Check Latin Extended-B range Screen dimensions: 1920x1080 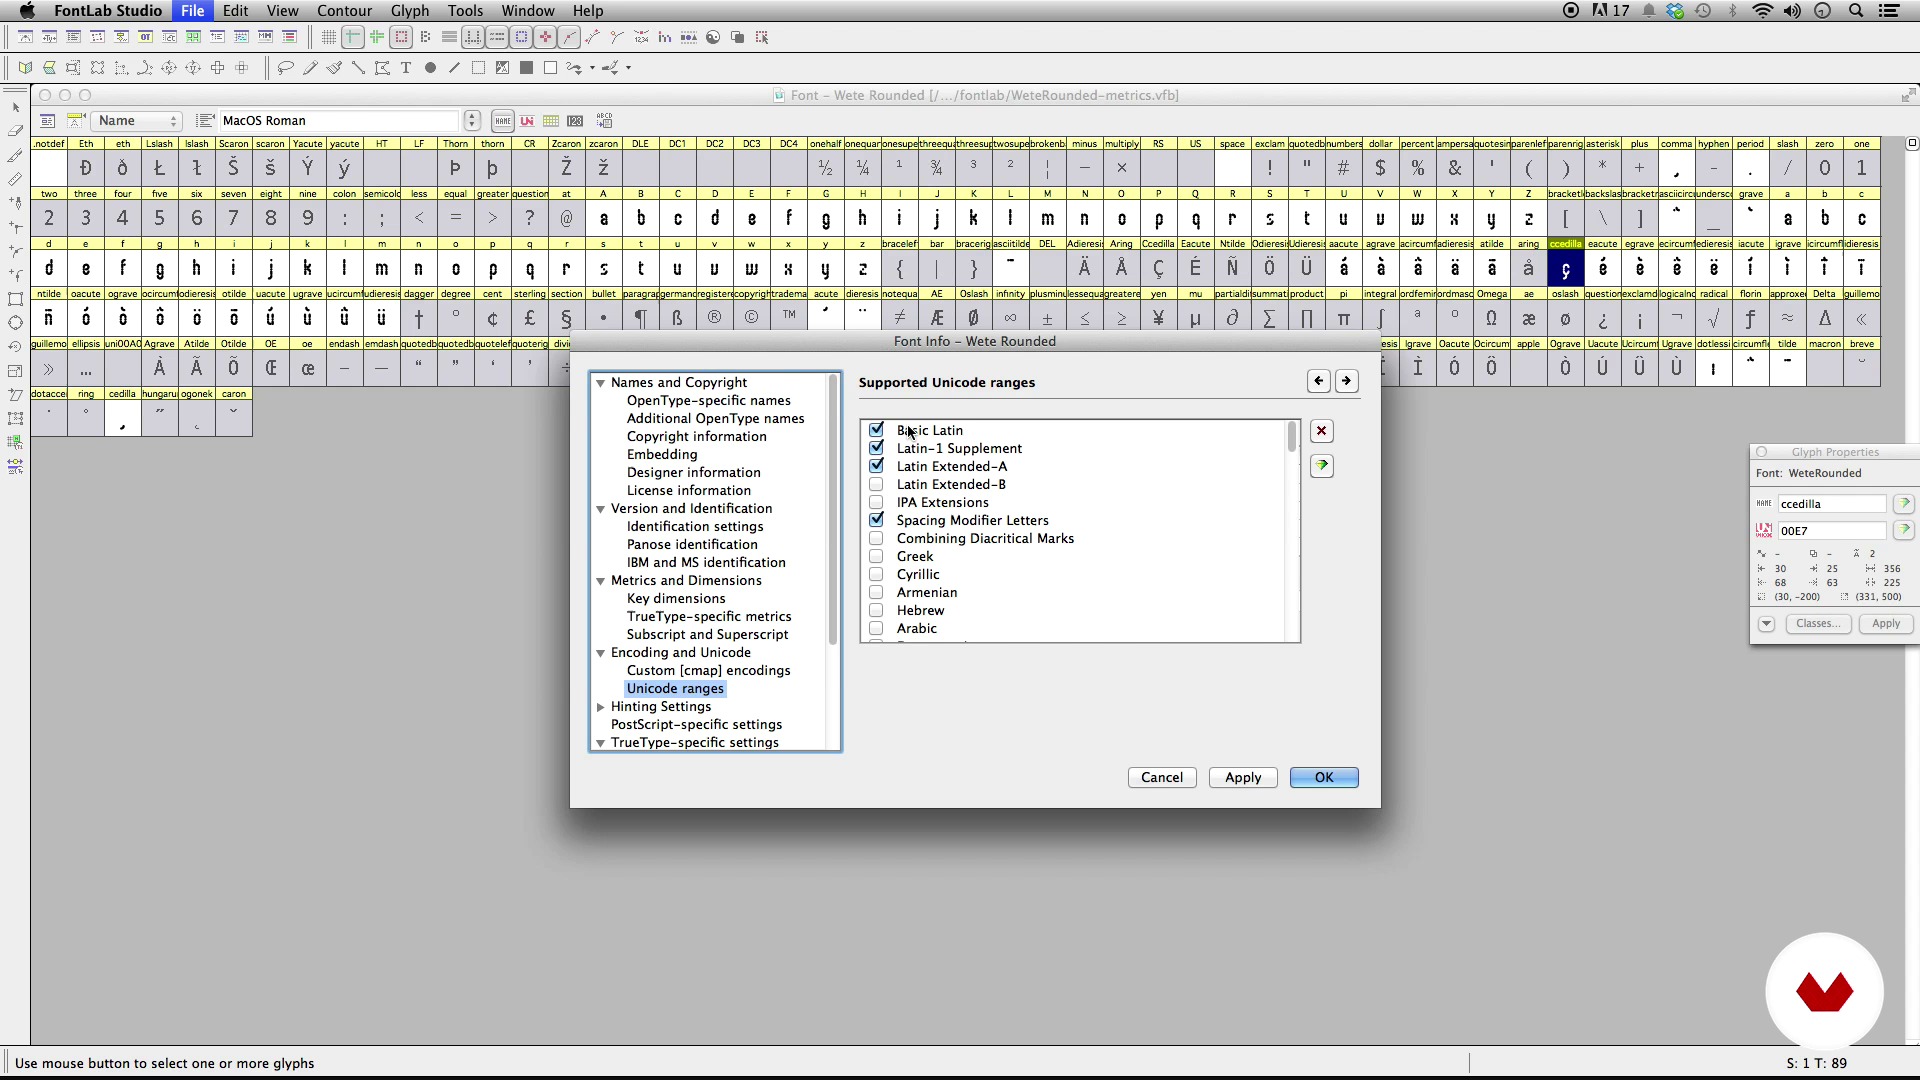coord(877,484)
